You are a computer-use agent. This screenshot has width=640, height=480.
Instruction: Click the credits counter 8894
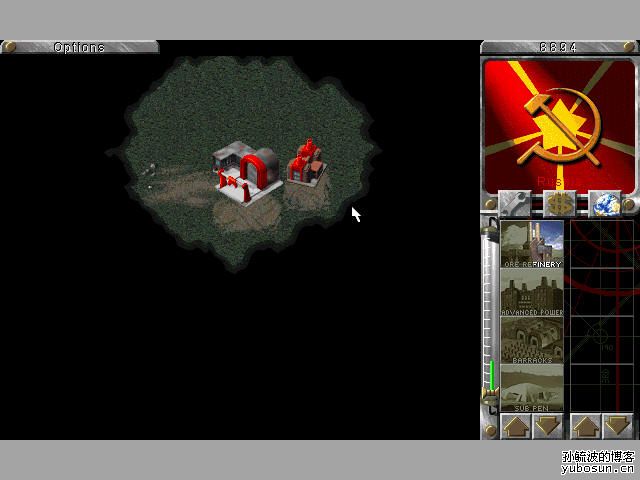[x=558, y=47]
